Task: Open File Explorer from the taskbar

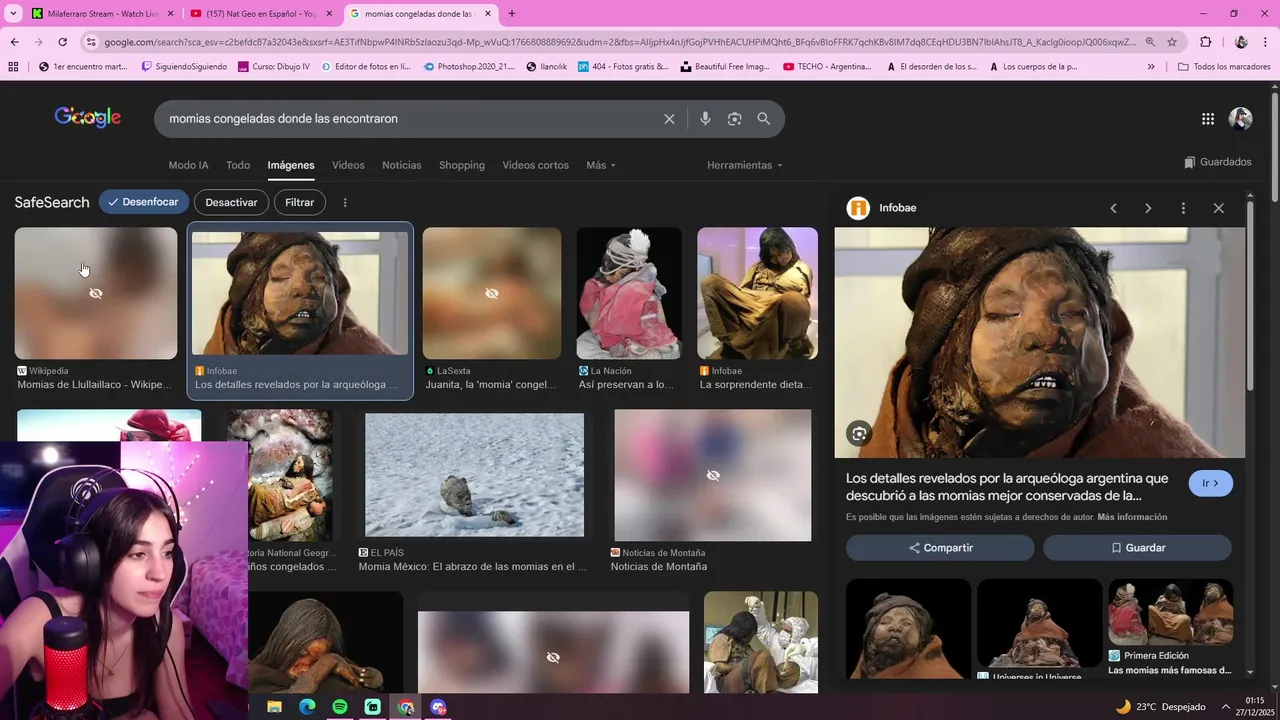Action: click(274, 707)
